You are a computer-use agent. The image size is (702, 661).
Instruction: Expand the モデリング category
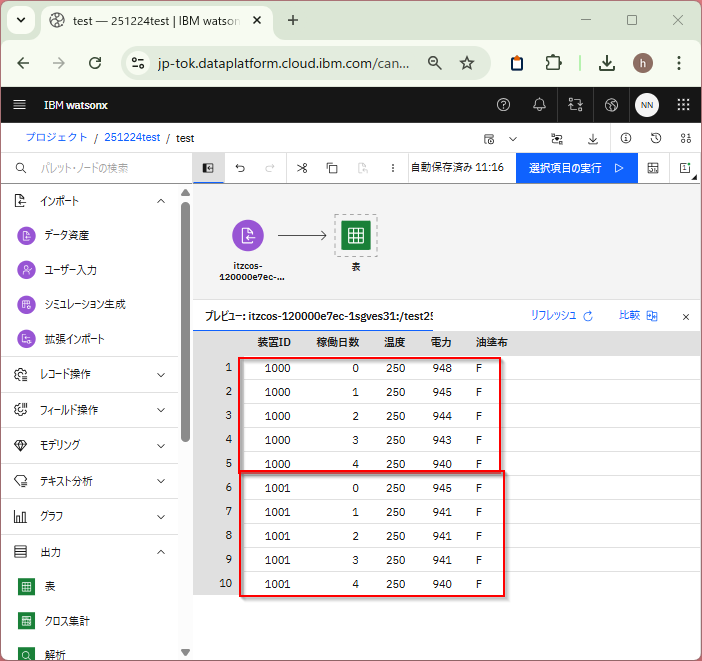[x=90, y=445]
